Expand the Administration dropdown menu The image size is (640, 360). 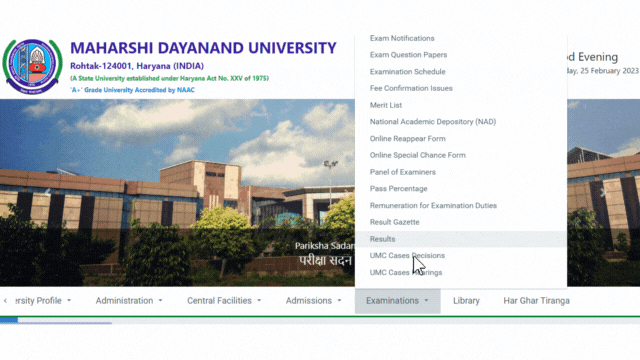[x=129, y=301]
